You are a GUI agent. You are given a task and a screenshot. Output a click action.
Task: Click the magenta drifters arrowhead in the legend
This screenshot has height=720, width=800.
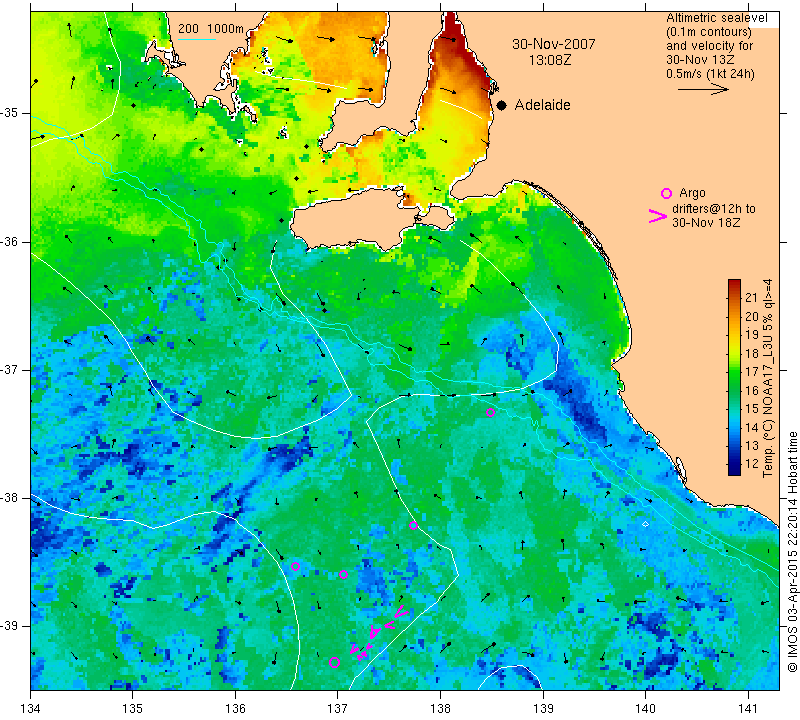tap(658, 216)
